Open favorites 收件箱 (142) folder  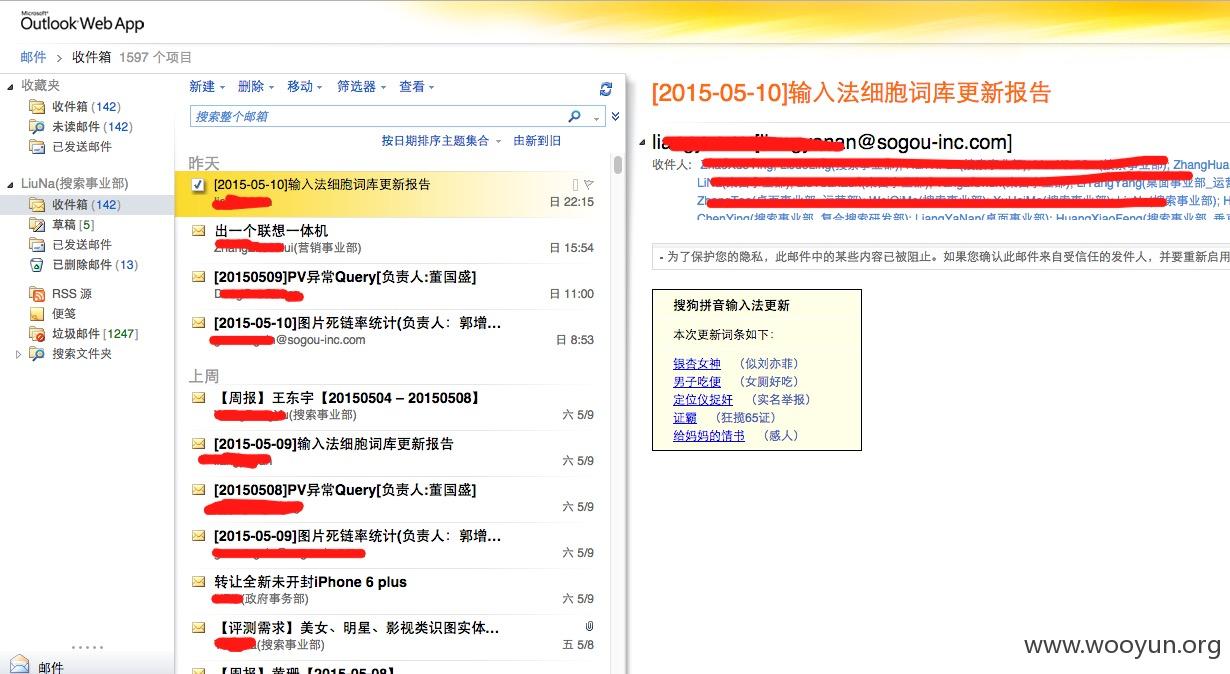point(86,107)
